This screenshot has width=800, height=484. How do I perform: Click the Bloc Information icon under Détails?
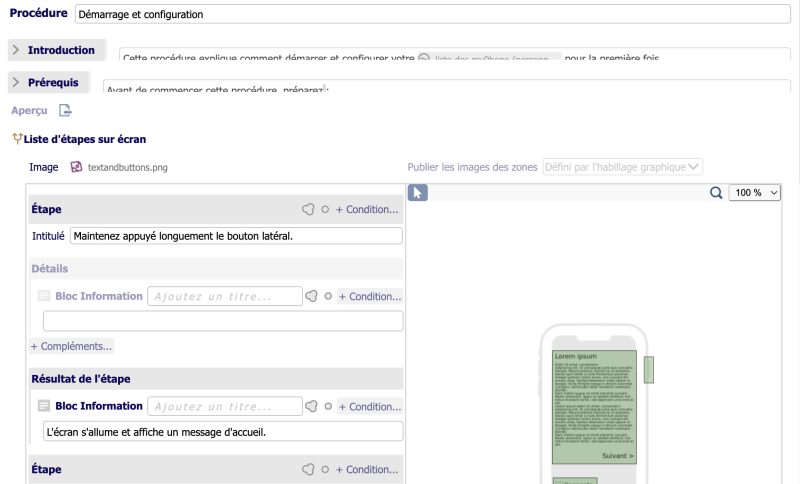point(44,296)
